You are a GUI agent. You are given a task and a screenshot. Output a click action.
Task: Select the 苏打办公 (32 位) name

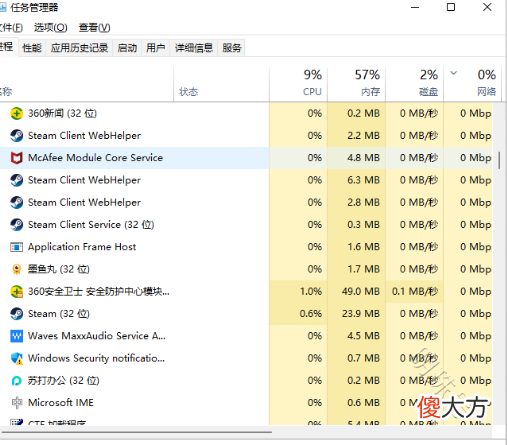64,381
